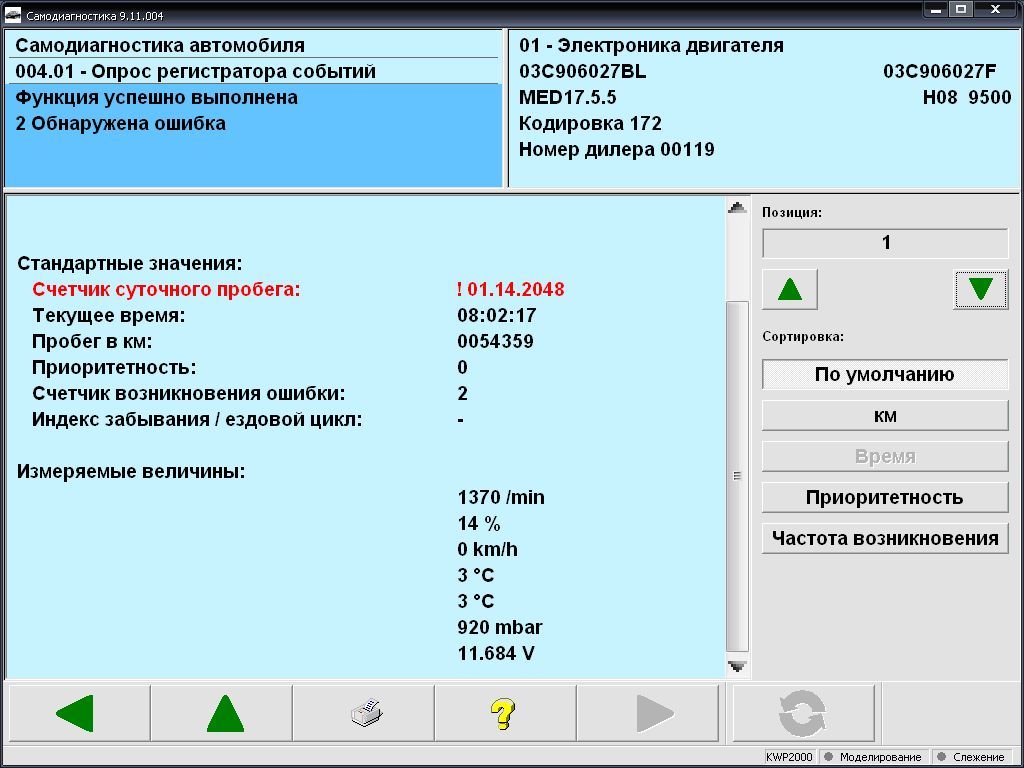The image size is (1024, 768).
Task: Click the 01 - Электроника двигателя heading
Action: (651, 46)
